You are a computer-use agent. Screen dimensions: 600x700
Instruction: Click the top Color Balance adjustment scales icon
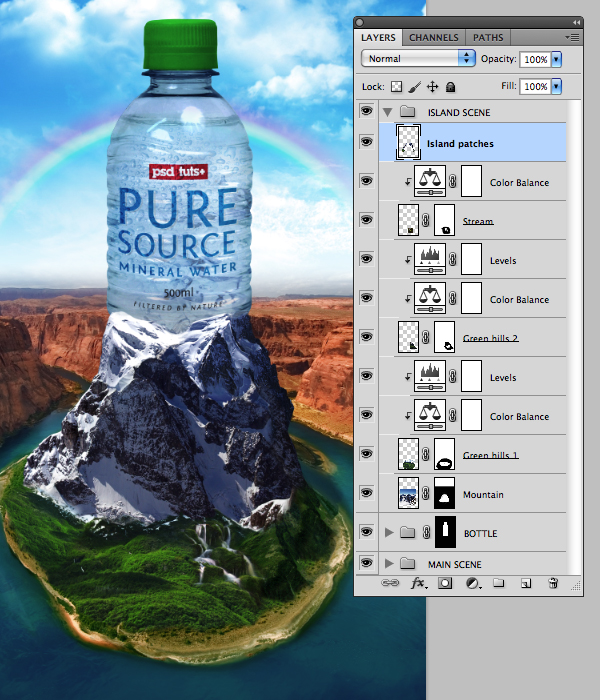pyautogui.click(x=430, y=181)
